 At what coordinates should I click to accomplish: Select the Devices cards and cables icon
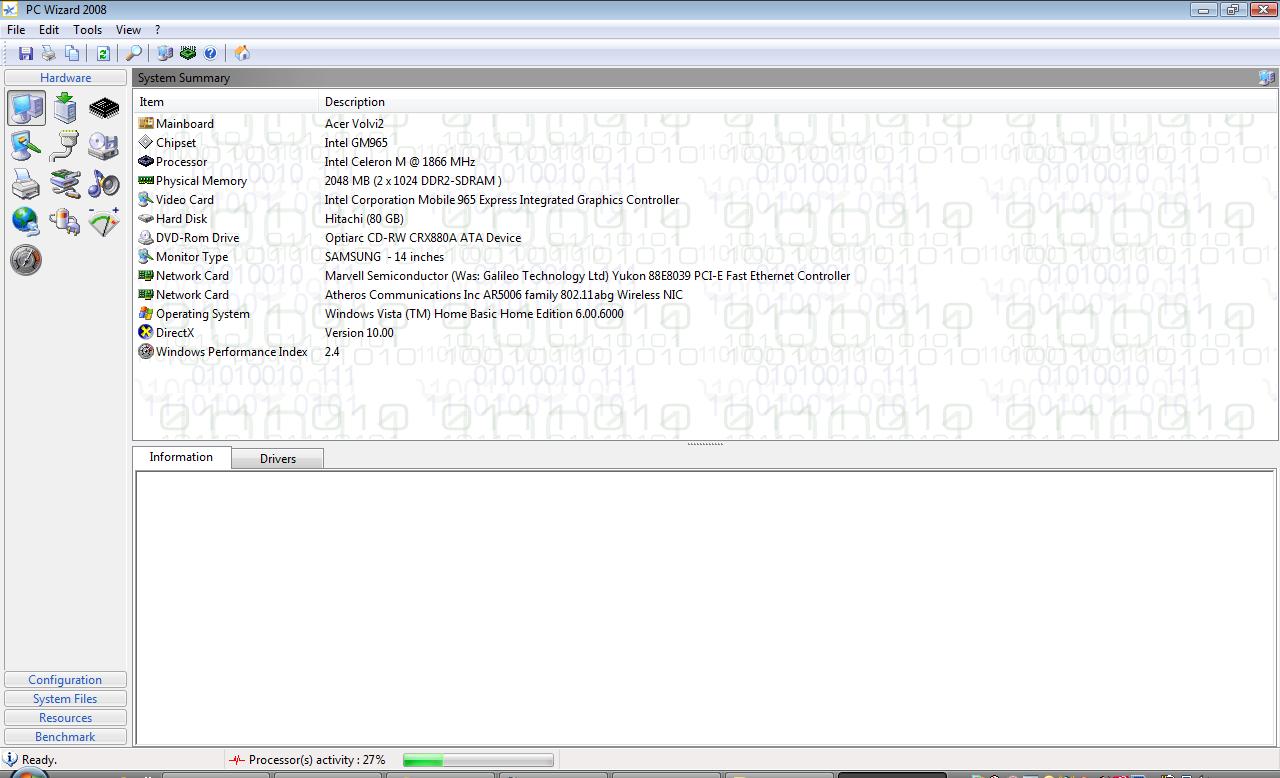[x=65, y=184]
